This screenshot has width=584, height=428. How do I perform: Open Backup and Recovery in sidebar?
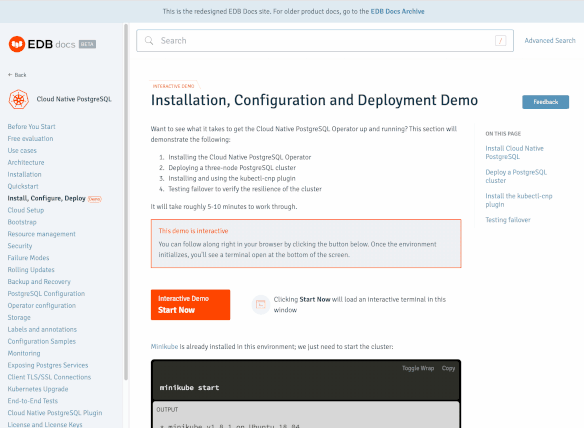coord(39,282)
